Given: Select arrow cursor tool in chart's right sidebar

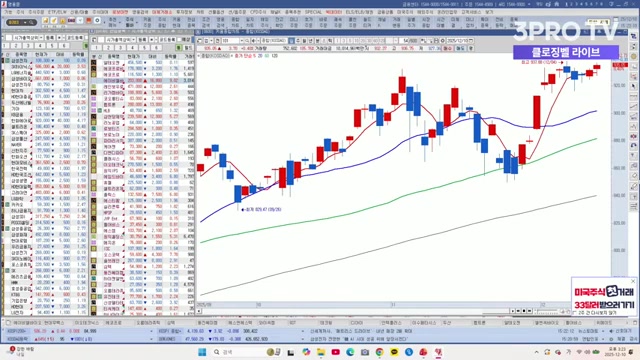Looking at the screenshot, I should coord(633,87).
